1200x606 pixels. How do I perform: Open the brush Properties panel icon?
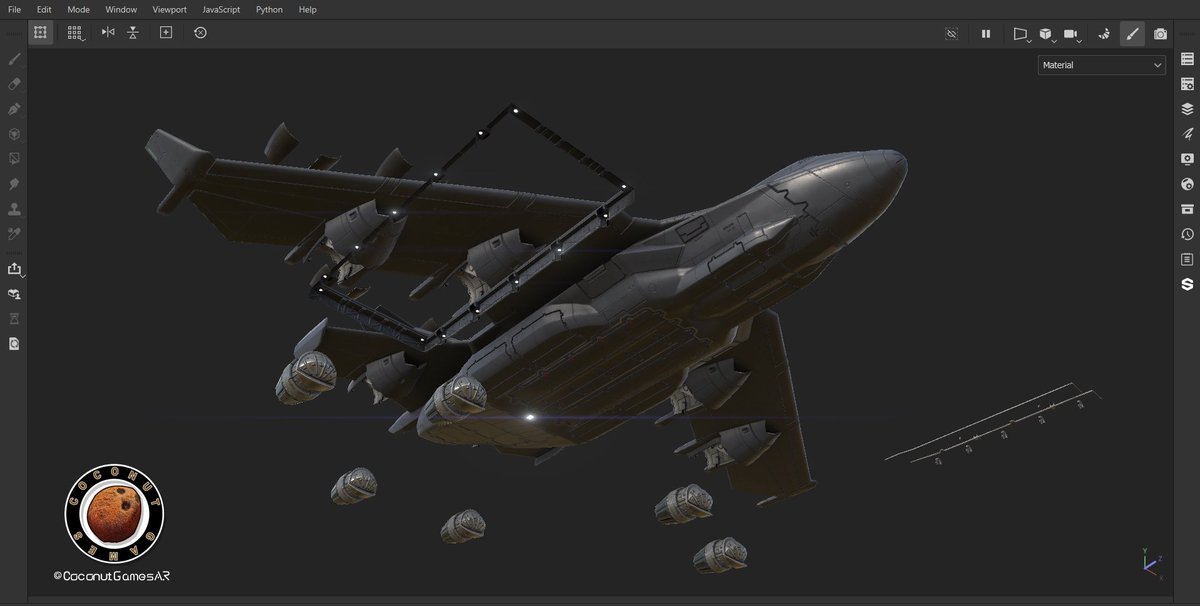pos(1187,134)
